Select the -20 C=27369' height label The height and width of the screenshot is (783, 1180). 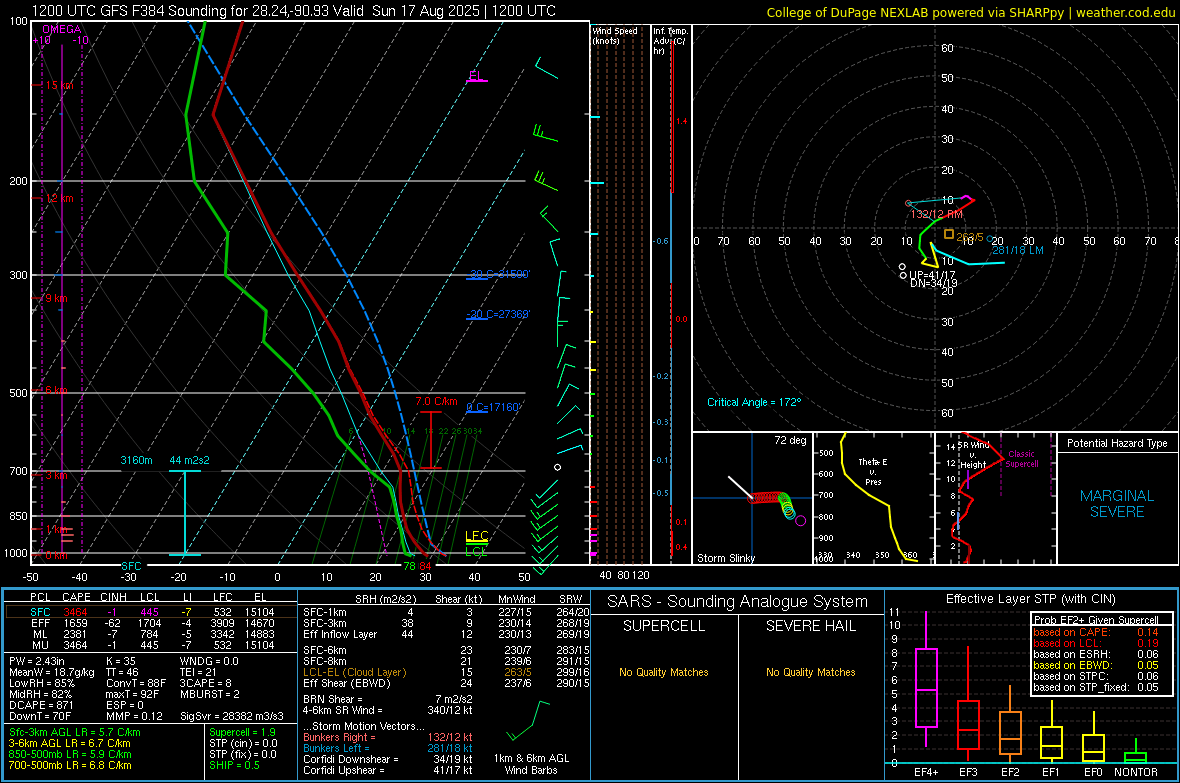click(499, 314)
